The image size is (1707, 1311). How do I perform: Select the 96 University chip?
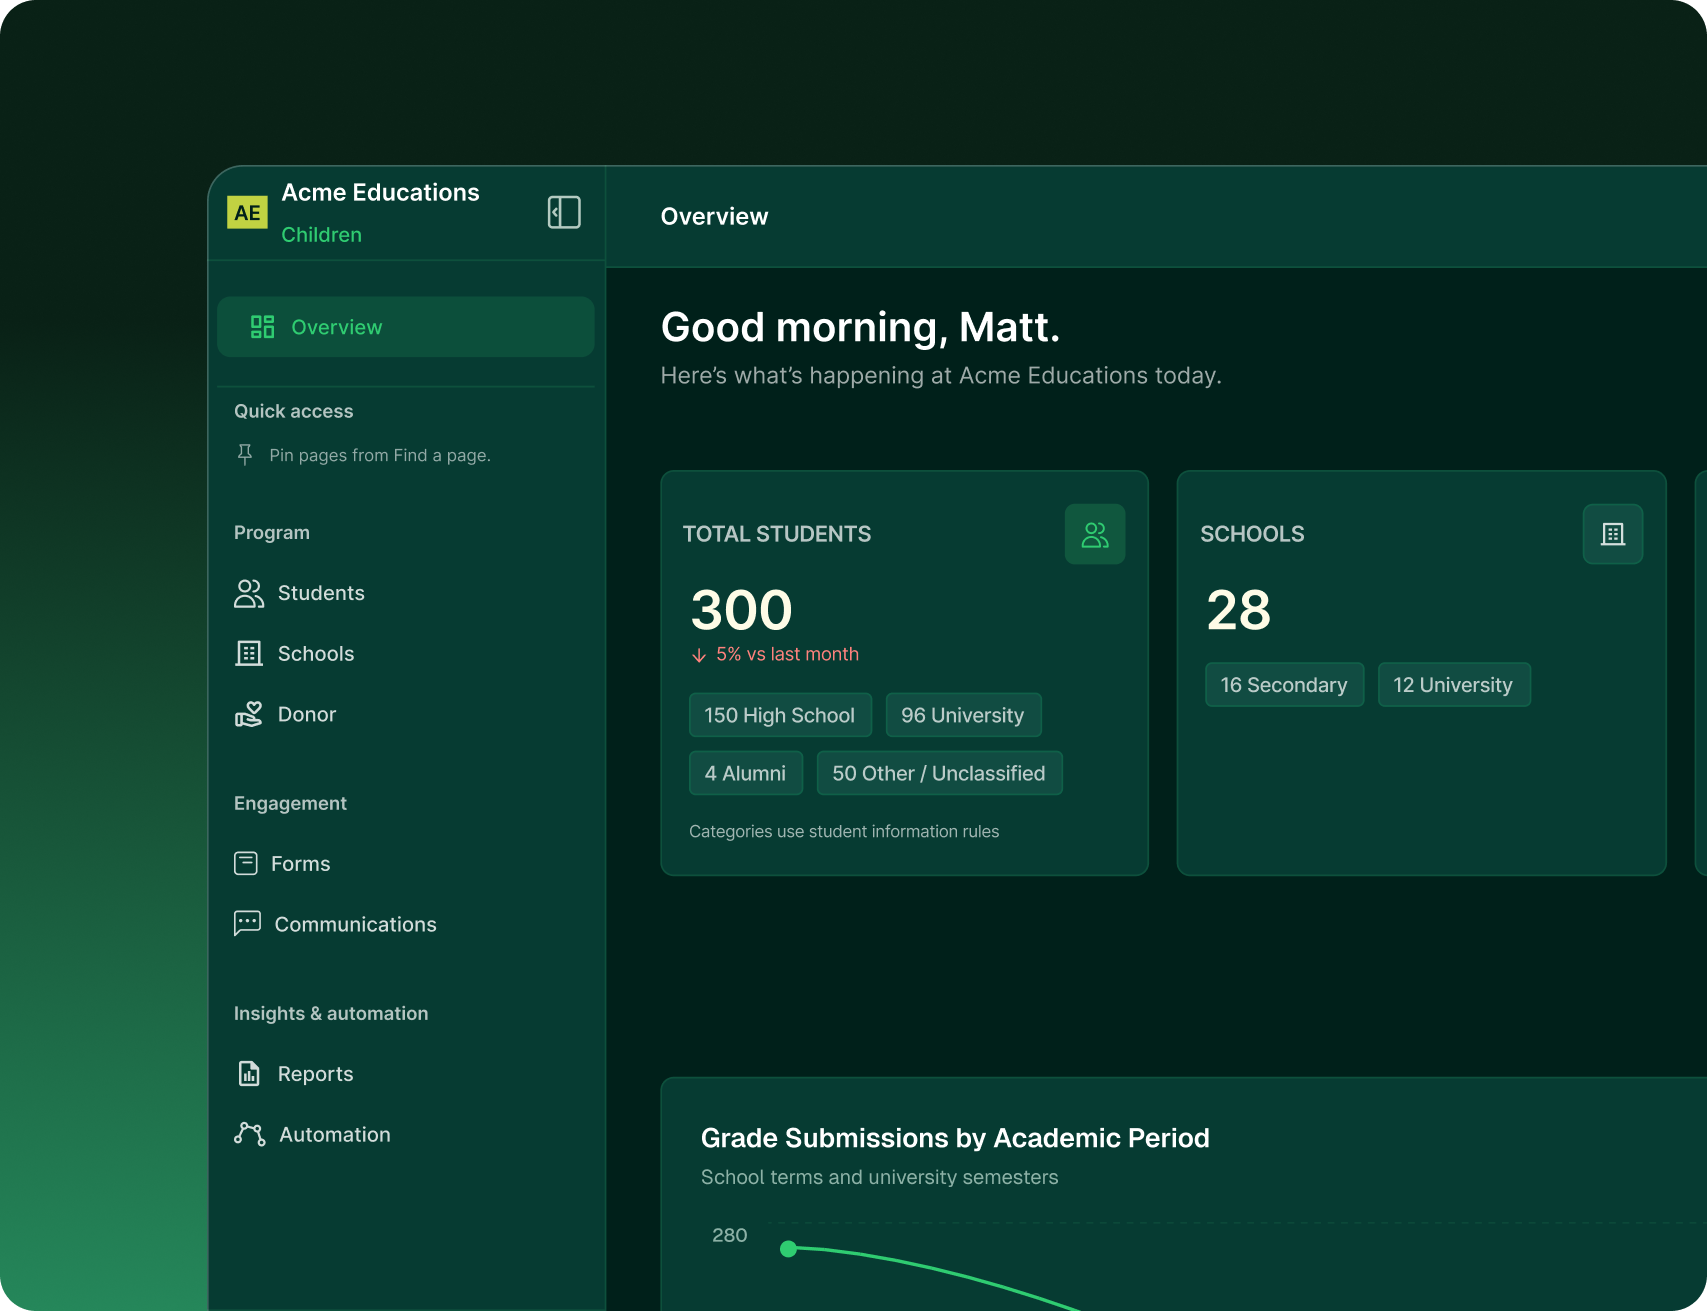[x=963, y=715]
